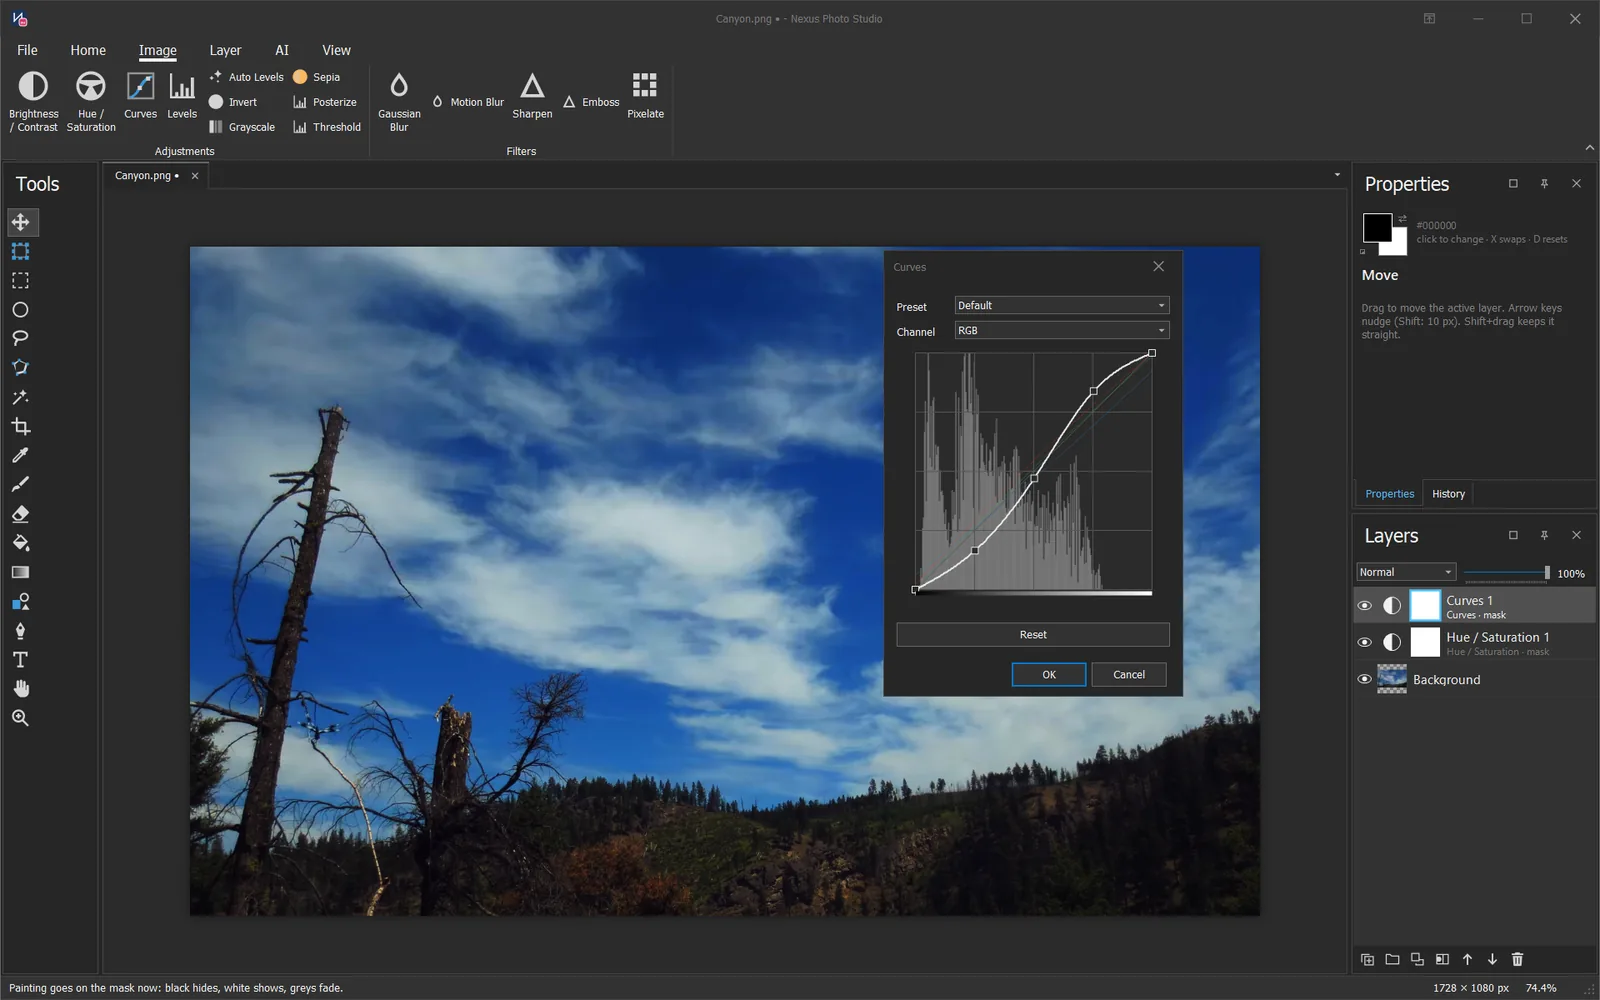Apply Auto Levels adjustment
Screen dimensions: 1600x1000
click(246, 77)
